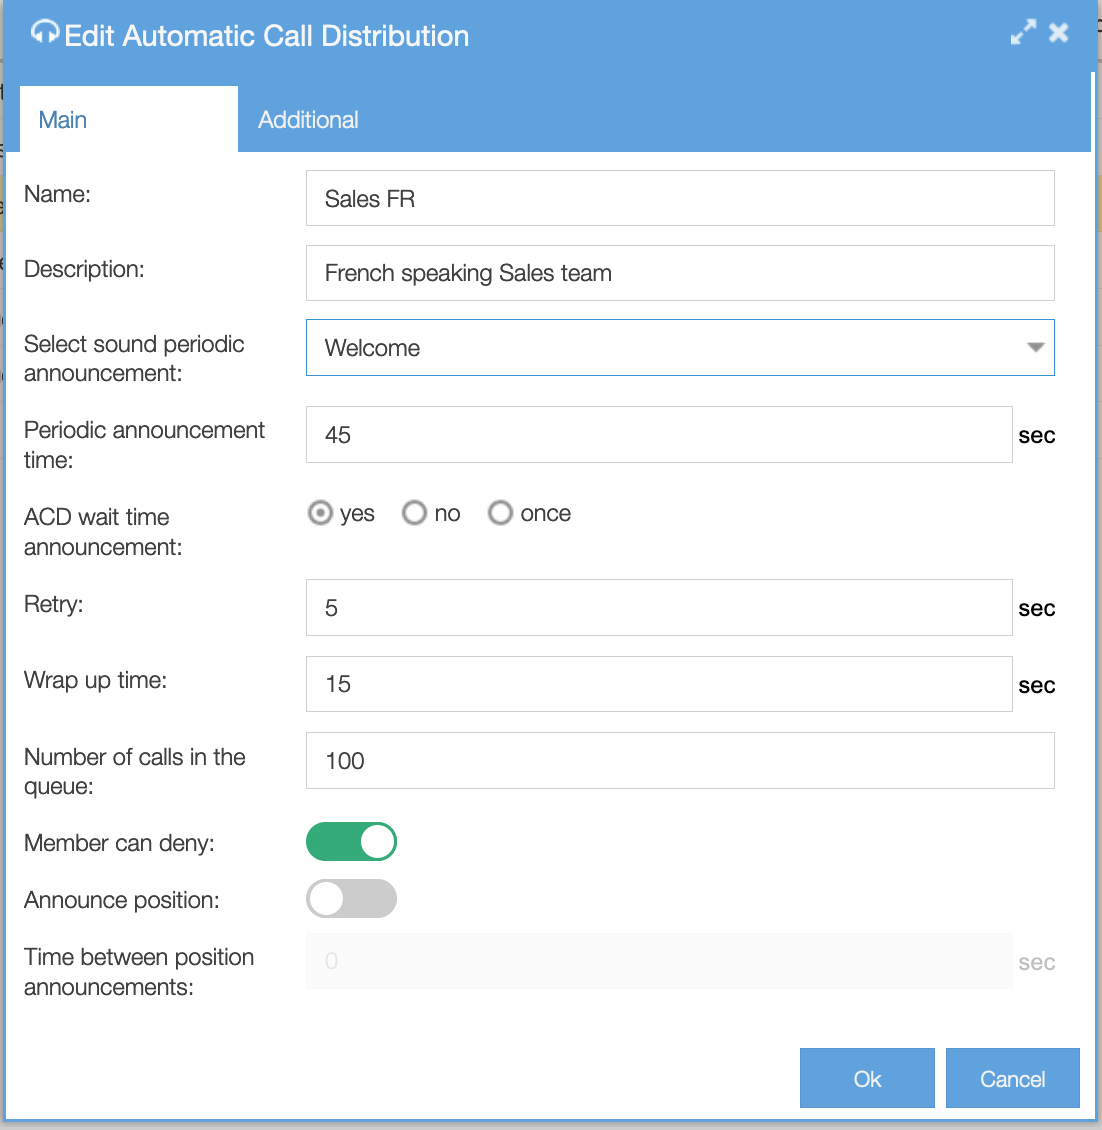The width and height of the screenshot is (1102, 1130).
Task: Click the Ok button to save changes
Action: (866, 1078)
